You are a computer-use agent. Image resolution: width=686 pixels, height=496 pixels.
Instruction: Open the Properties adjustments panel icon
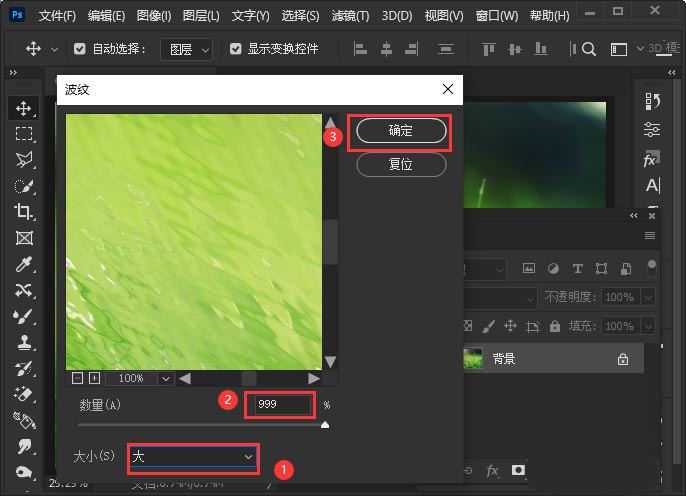652,129
